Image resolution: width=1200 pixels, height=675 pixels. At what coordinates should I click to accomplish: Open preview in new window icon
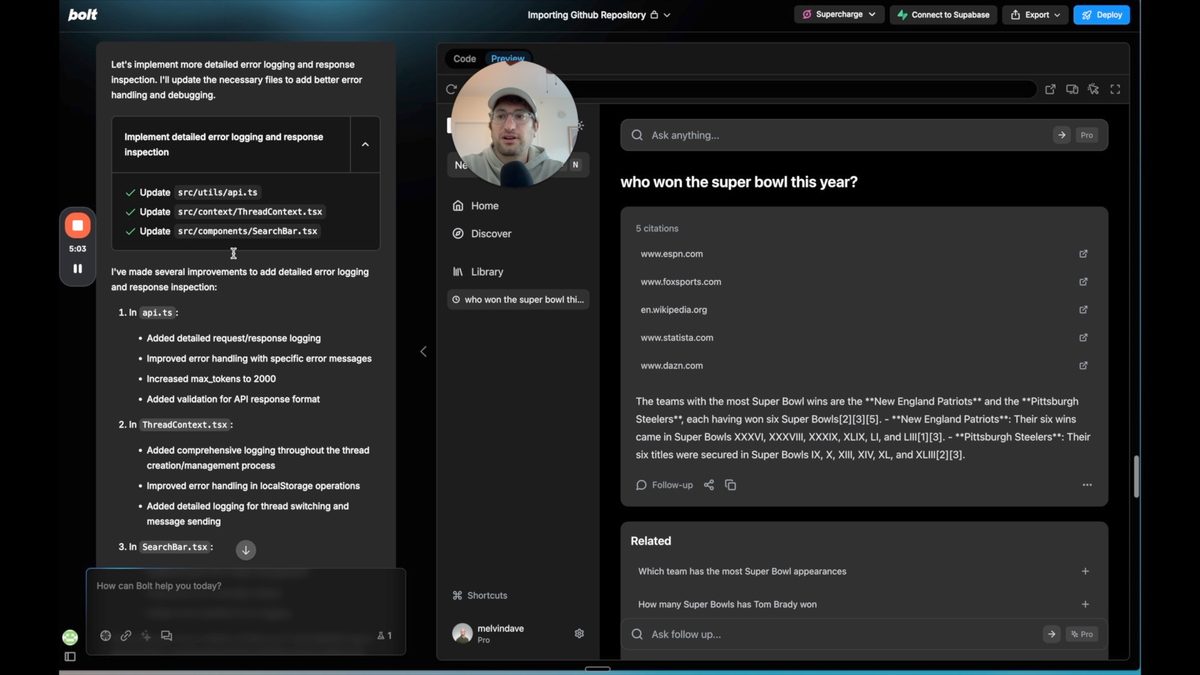pos(1050,89)
